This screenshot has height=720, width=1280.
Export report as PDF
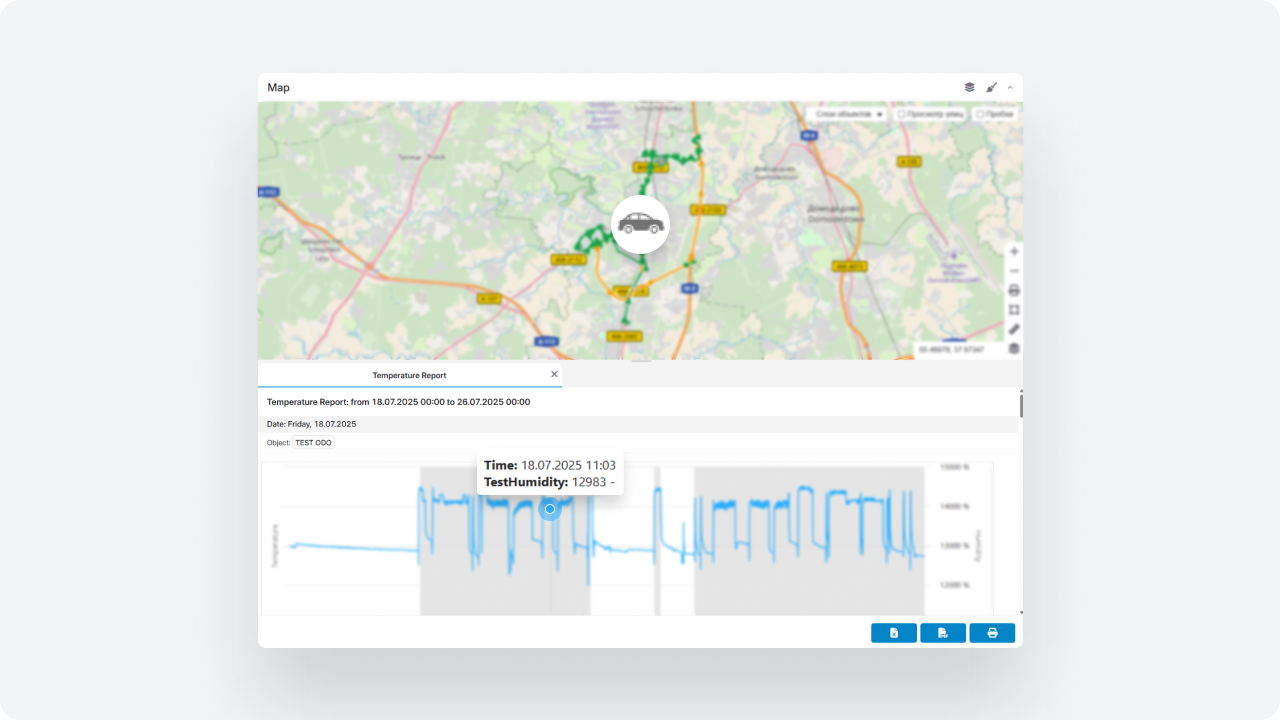943,633
